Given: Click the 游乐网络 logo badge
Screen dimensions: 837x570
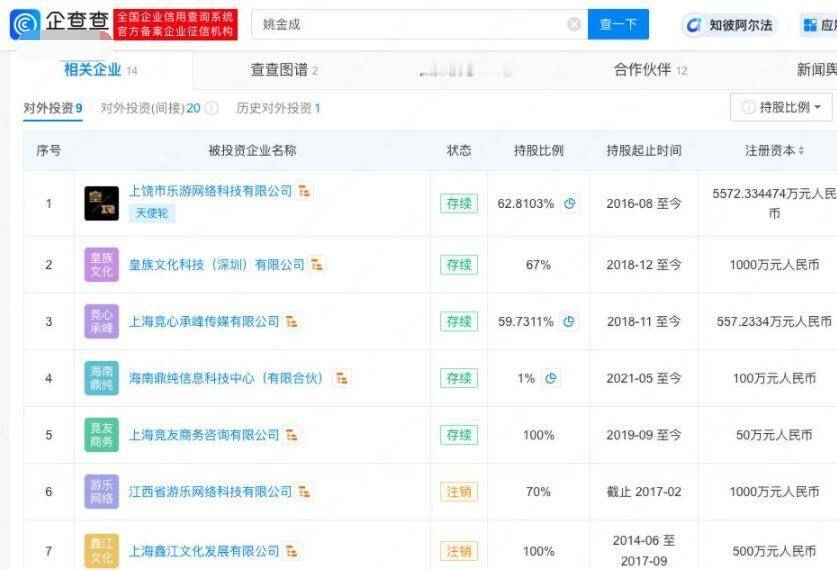Looking at the screenshot, I should [x=101, y=492].
